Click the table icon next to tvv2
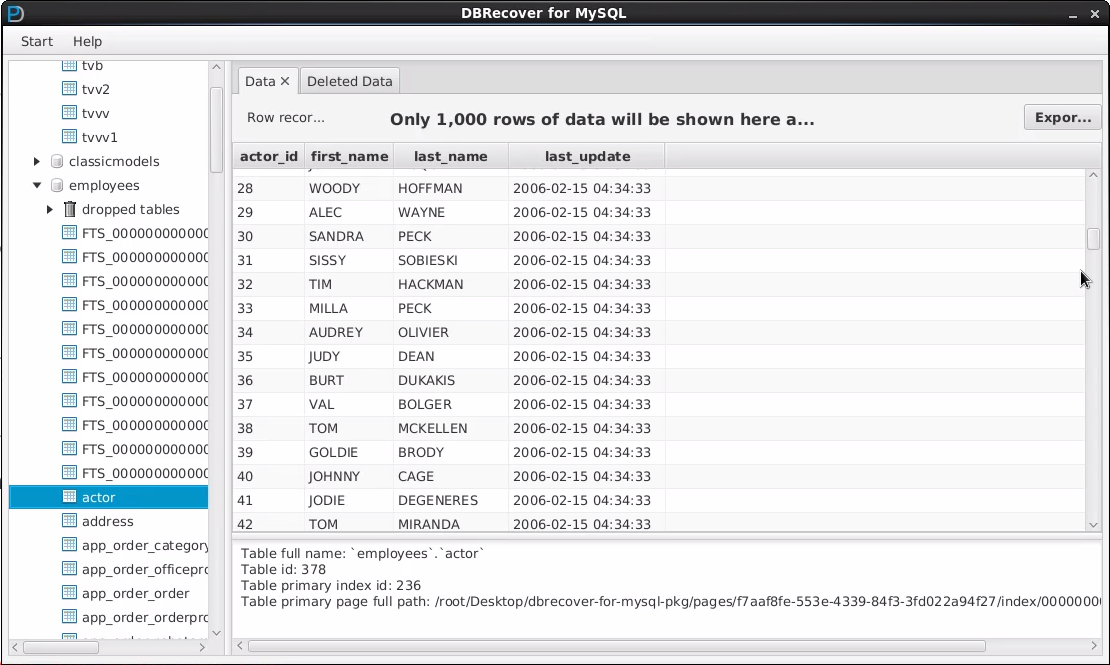This screenshot has width=1110, height=665. (69, 89)
